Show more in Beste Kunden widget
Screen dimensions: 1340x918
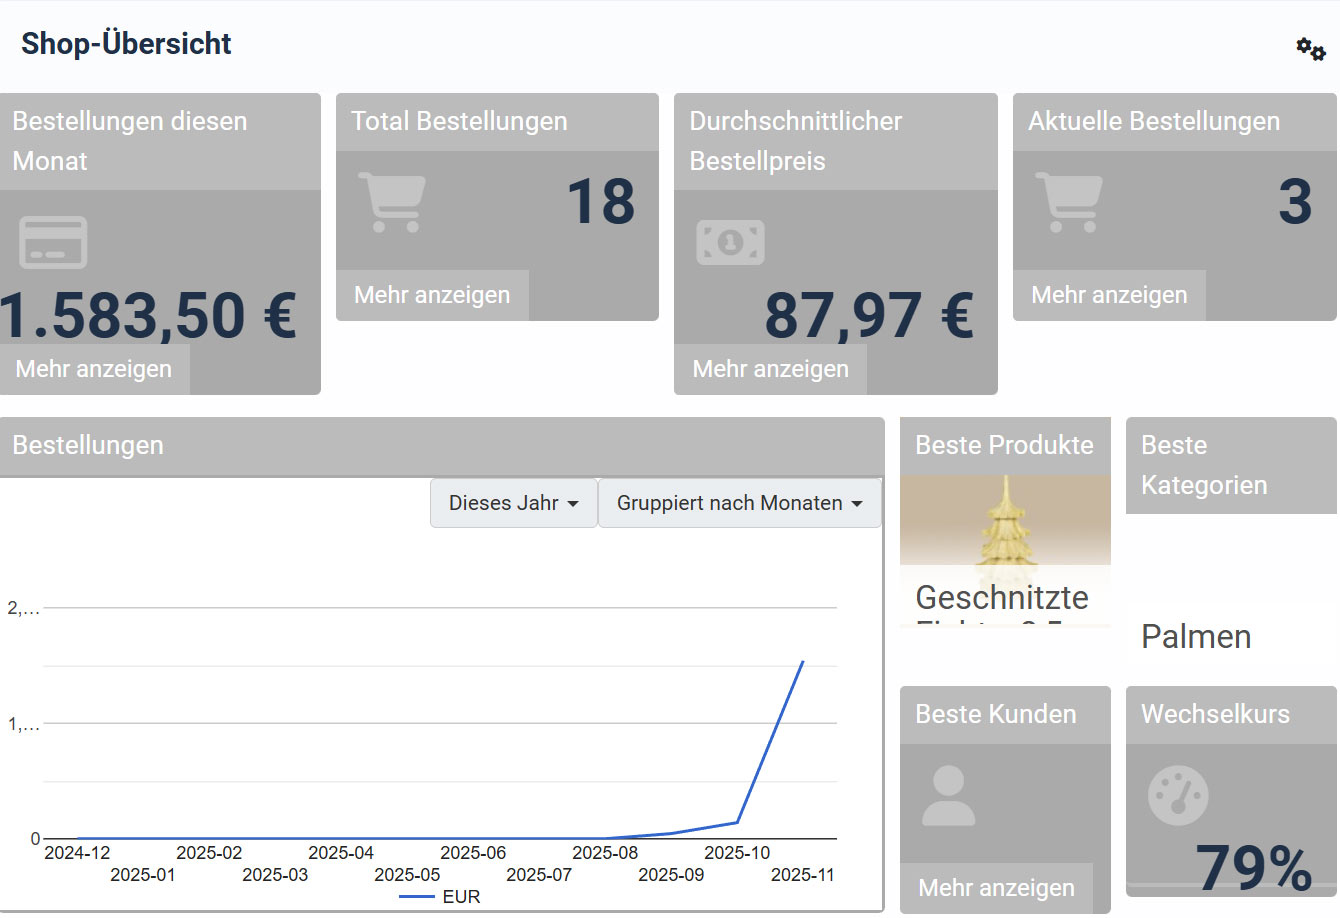[x=996, y=888]
